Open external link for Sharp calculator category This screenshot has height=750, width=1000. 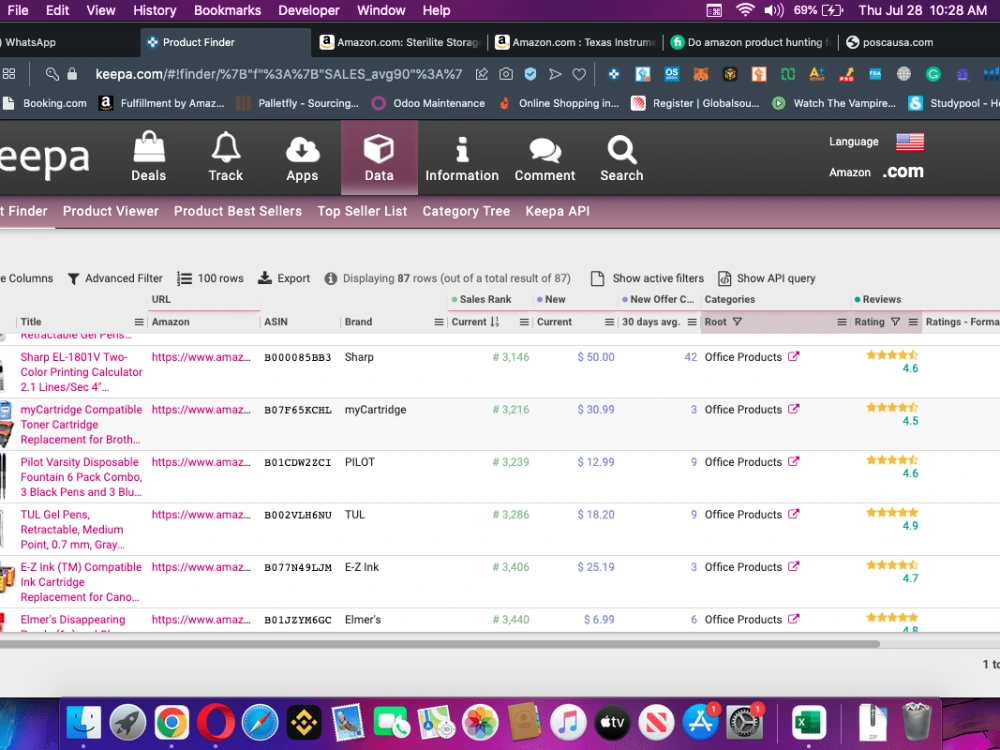(x=793, y=357)
